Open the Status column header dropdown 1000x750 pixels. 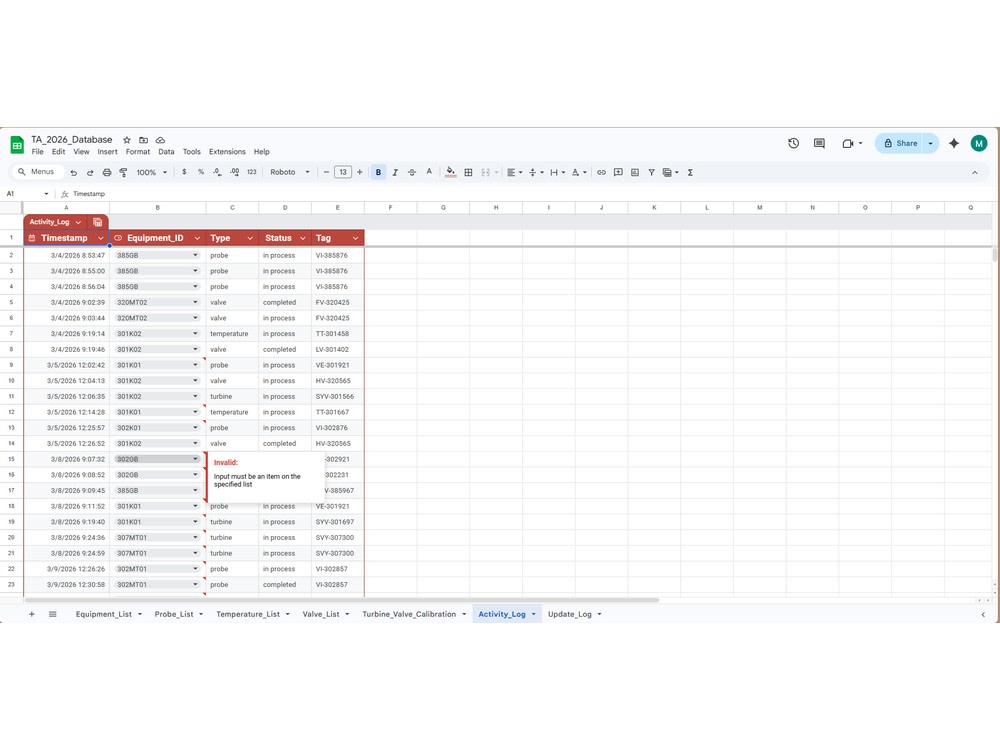[302, 238]
